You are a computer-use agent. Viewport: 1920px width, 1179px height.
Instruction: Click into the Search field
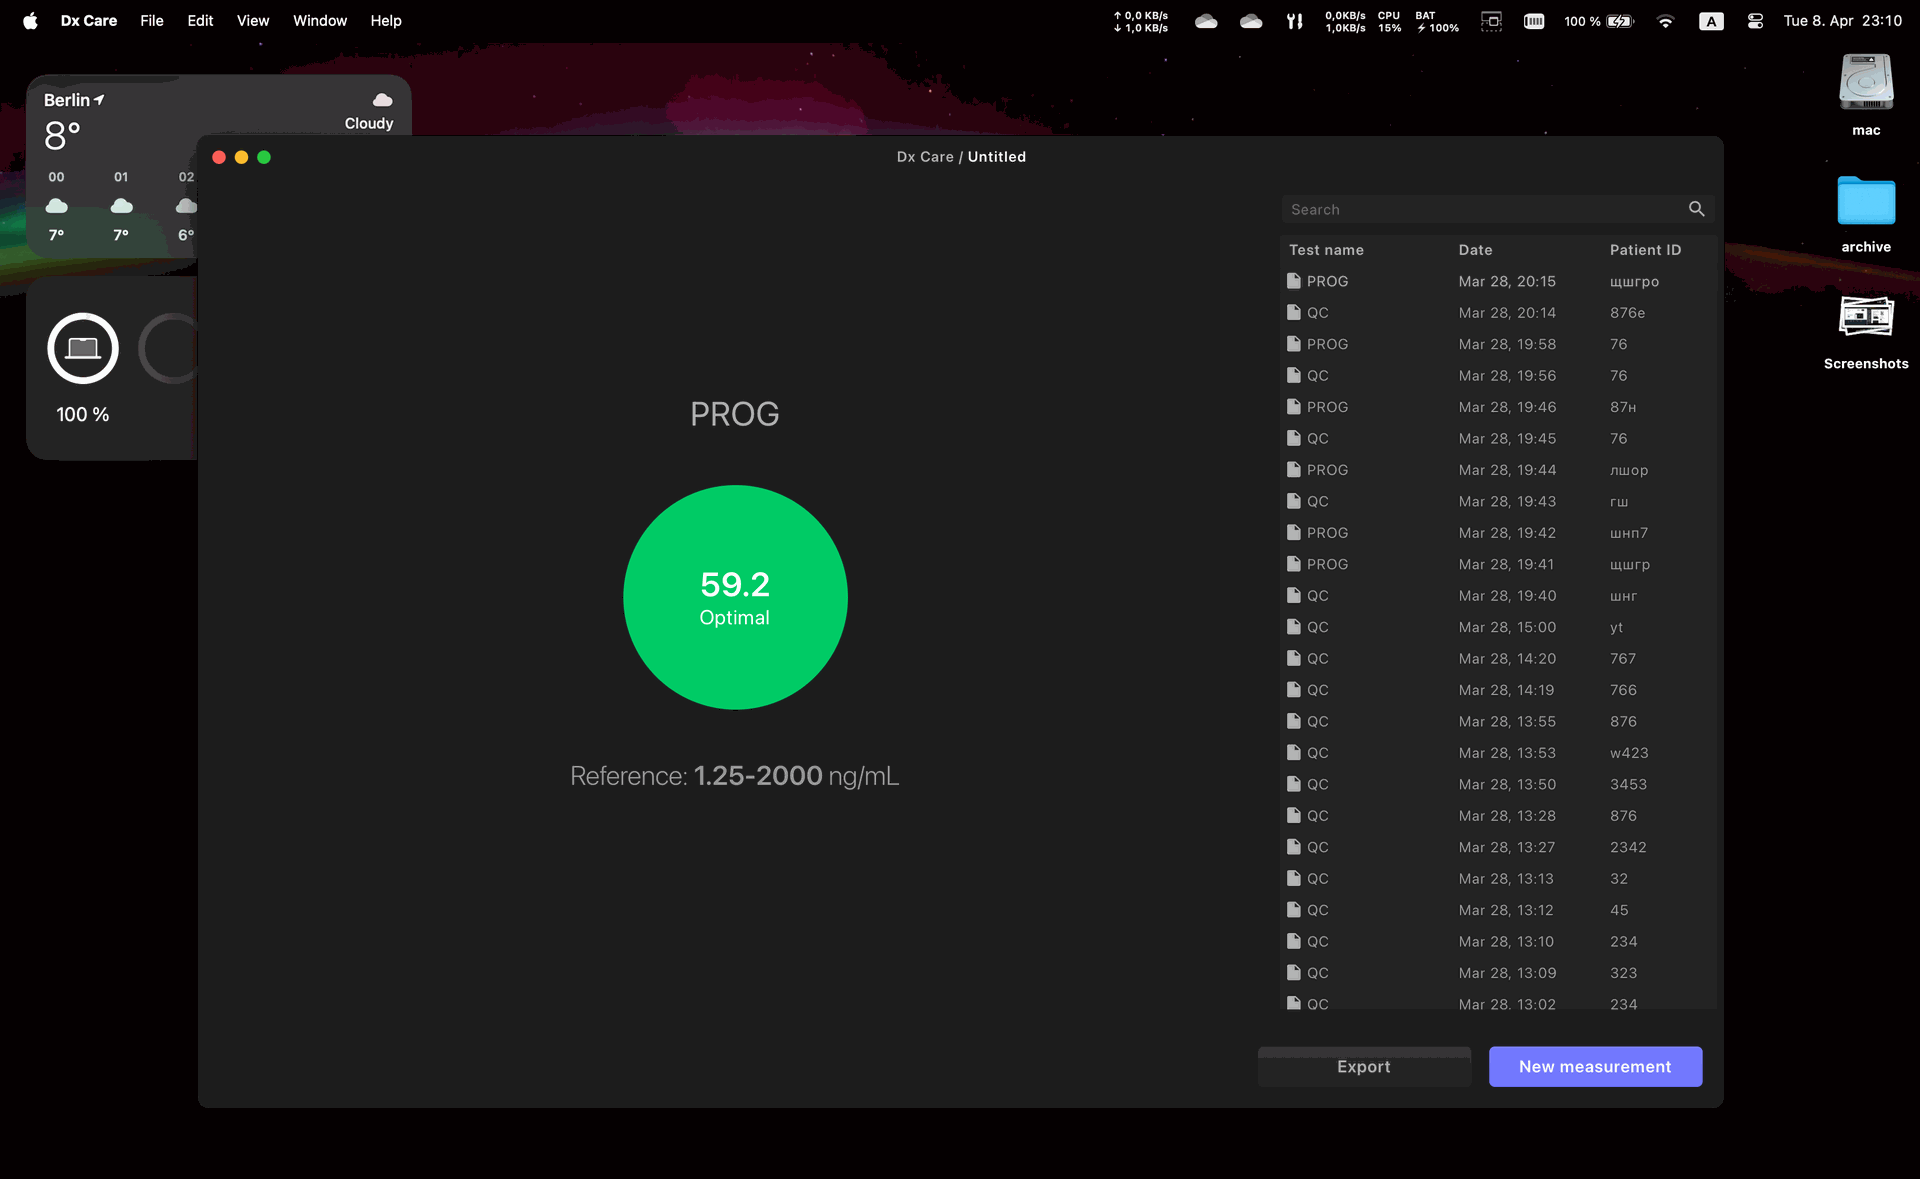click(x=1480, y=209)
